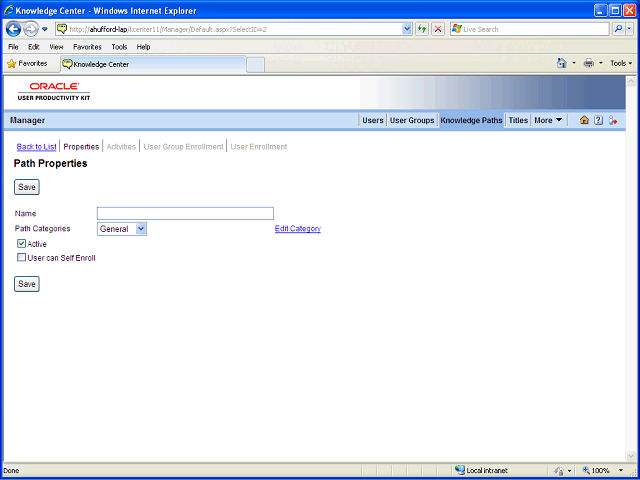Screen dimensions: 640x480
Task: Go to the Titles section
Action: pyautogui.click(x=518, y=120)
